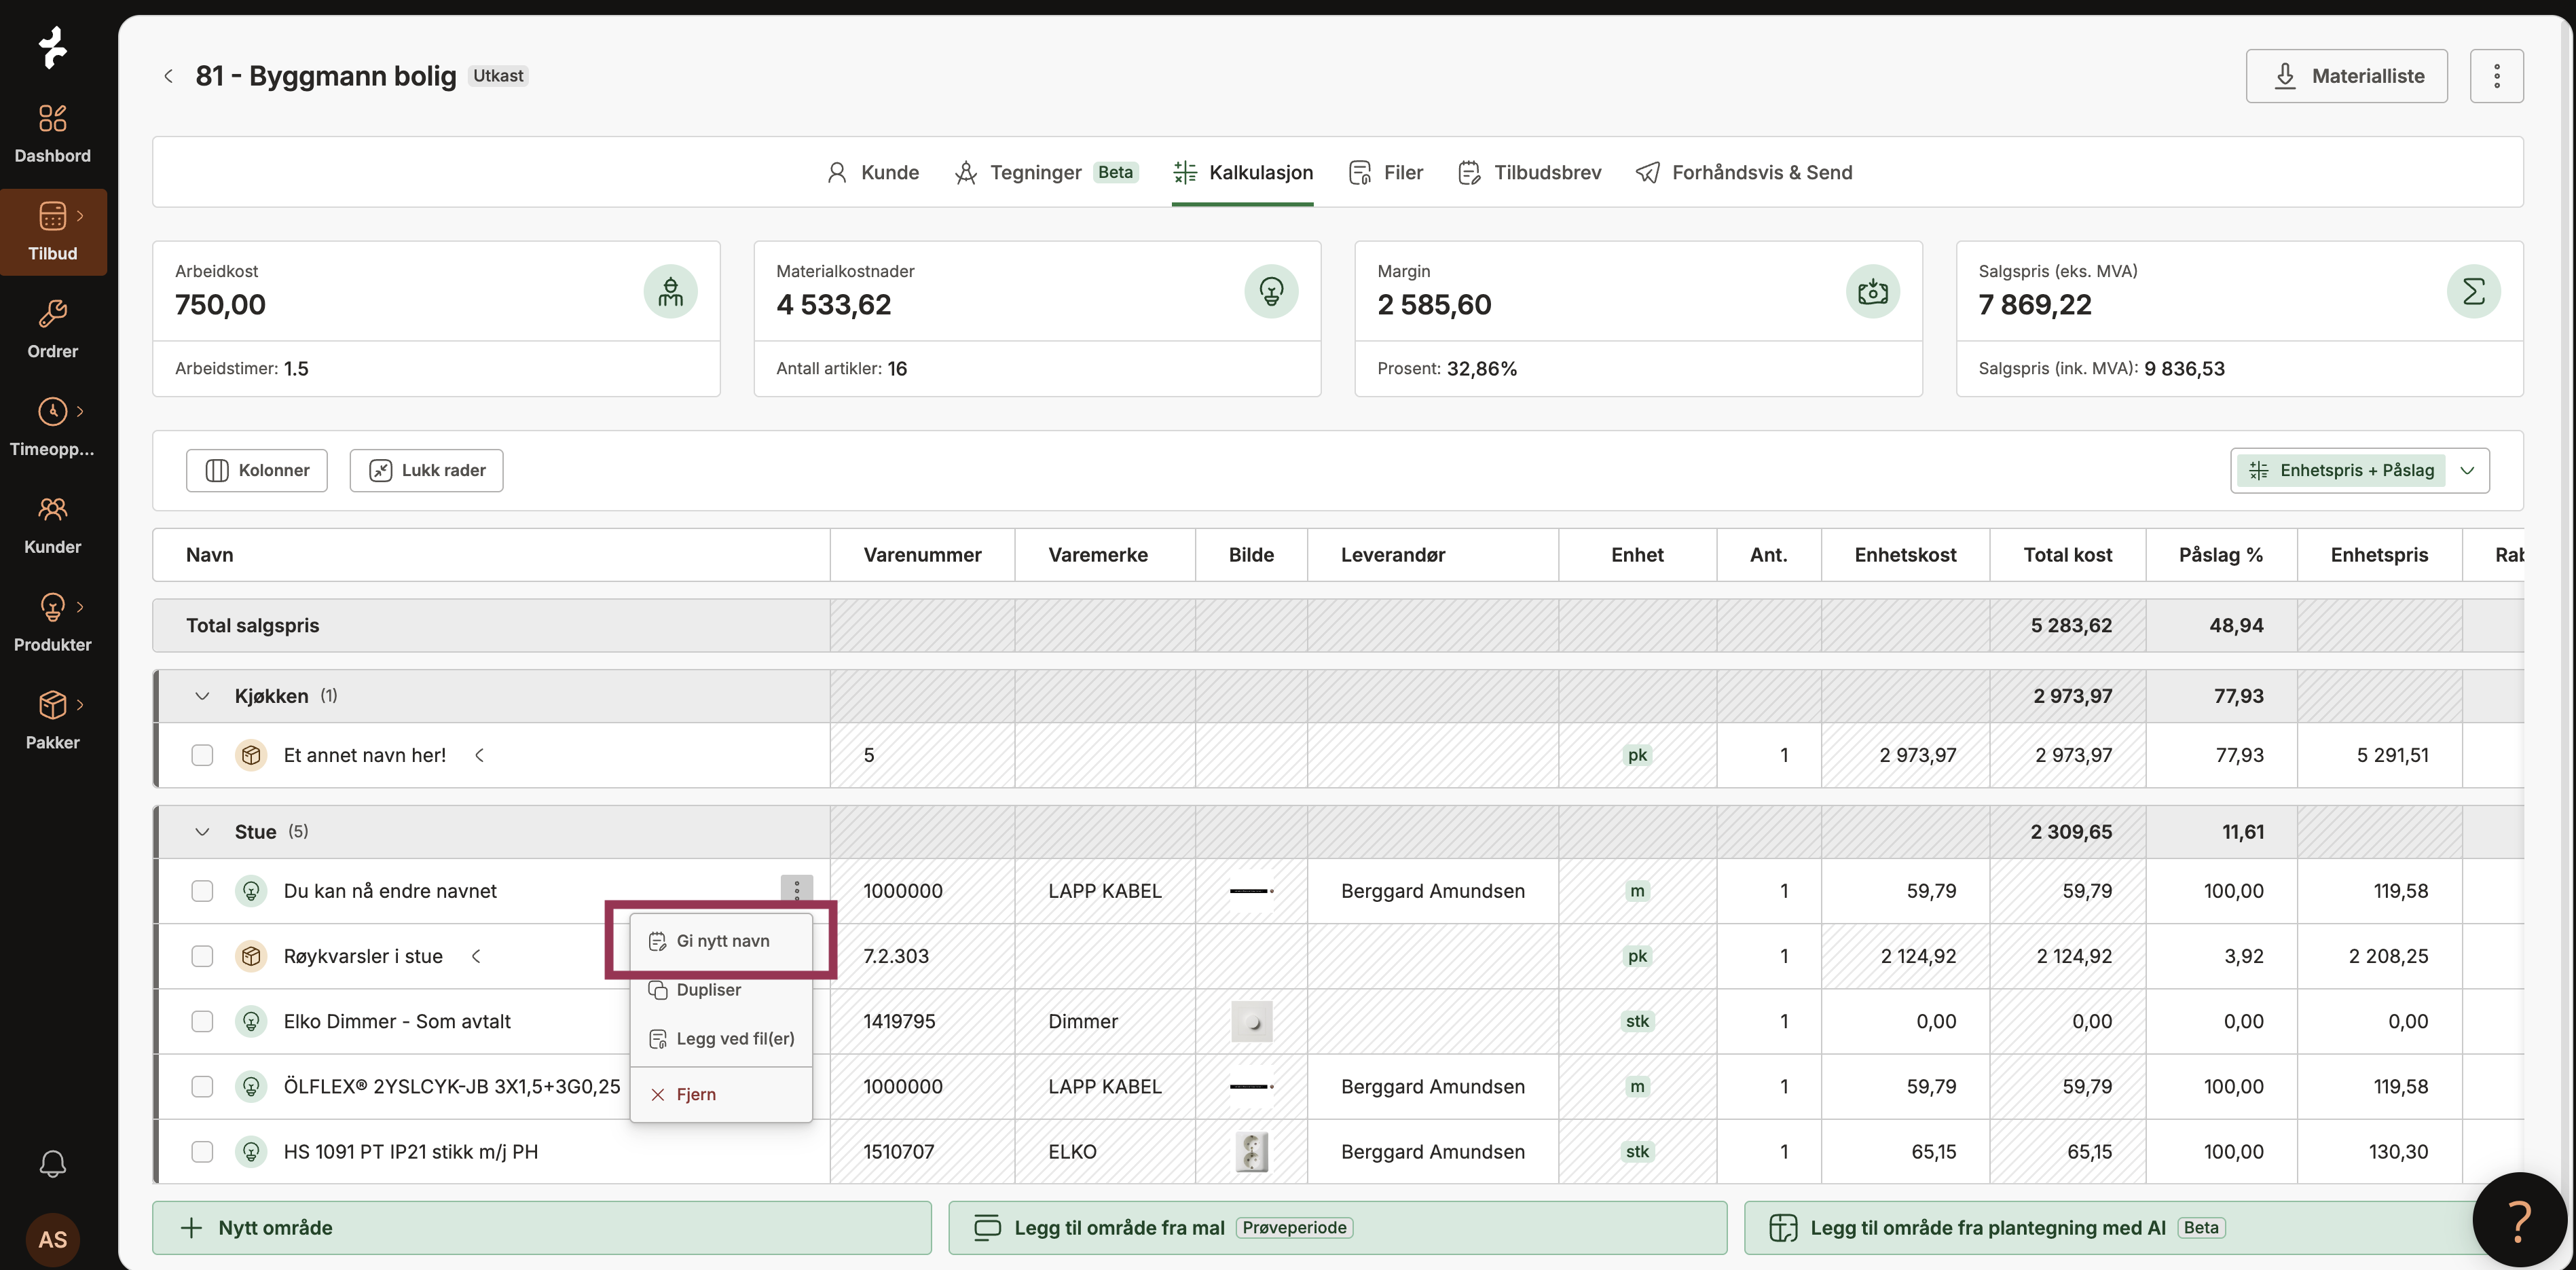Tick checkbox for 'Du kan nå endre navnet'
The width and height of the screenshot is (2576, 1270).
(x=202, y=891)
